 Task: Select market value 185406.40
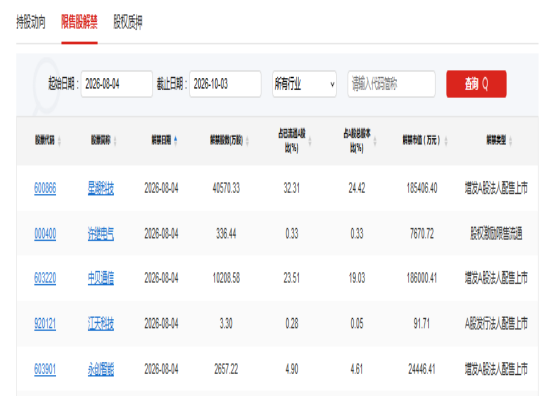point(422,188)
